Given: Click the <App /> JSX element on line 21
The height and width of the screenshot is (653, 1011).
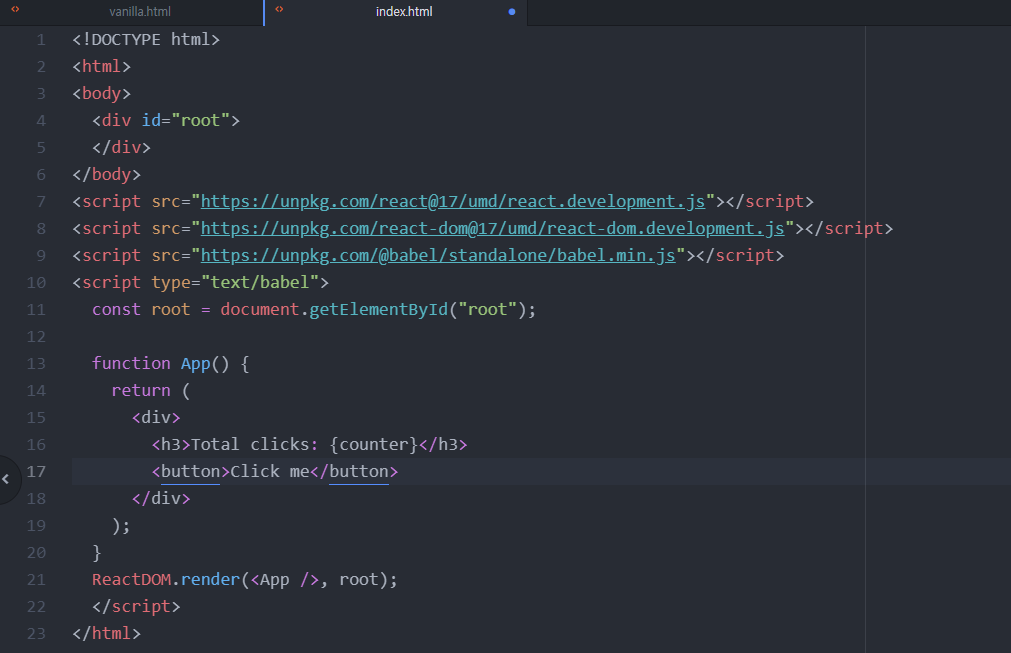Looking at the screenshot, I should pyautogui.click(x=284, y=580).
